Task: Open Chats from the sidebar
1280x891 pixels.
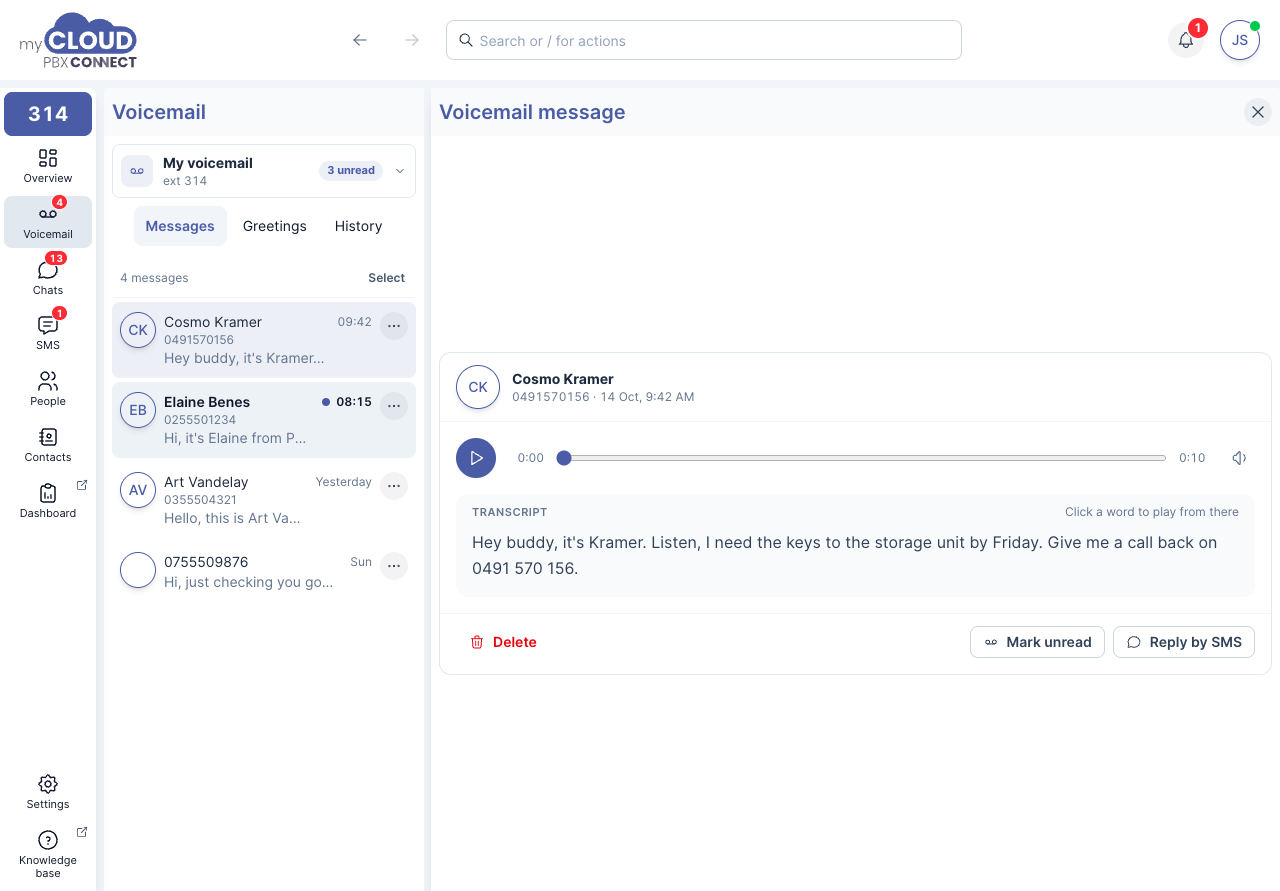Action: click(x=48, y=278)
